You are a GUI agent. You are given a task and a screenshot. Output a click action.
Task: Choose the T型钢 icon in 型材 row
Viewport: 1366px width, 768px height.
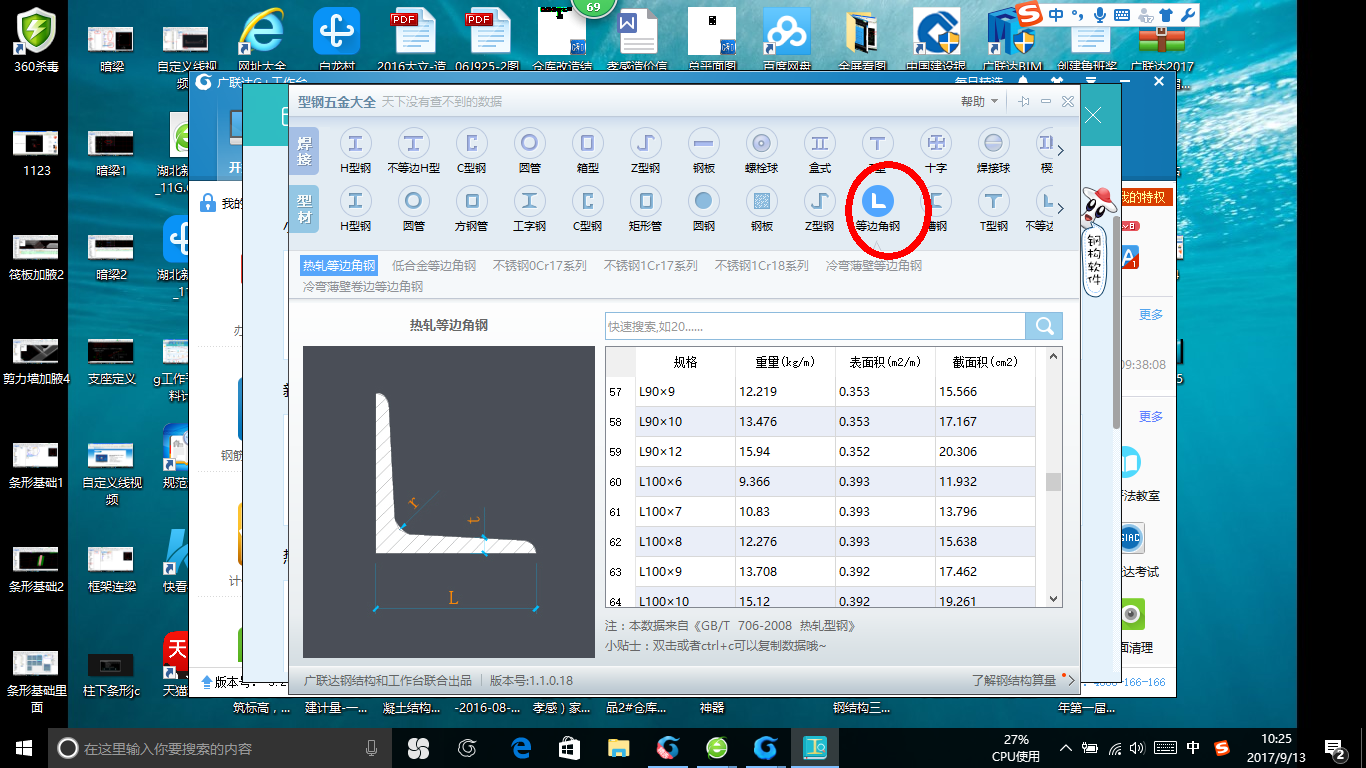[993, 201]
